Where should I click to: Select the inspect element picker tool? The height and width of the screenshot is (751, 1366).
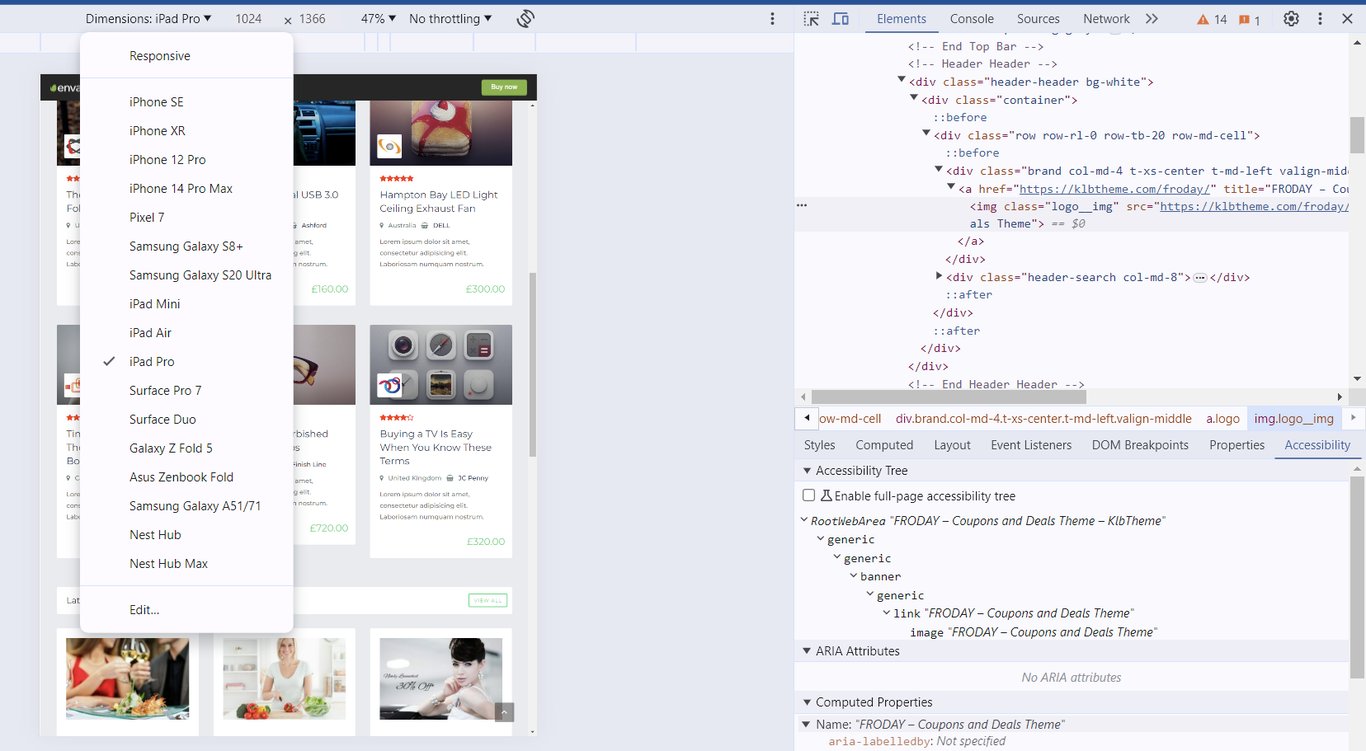811,18
